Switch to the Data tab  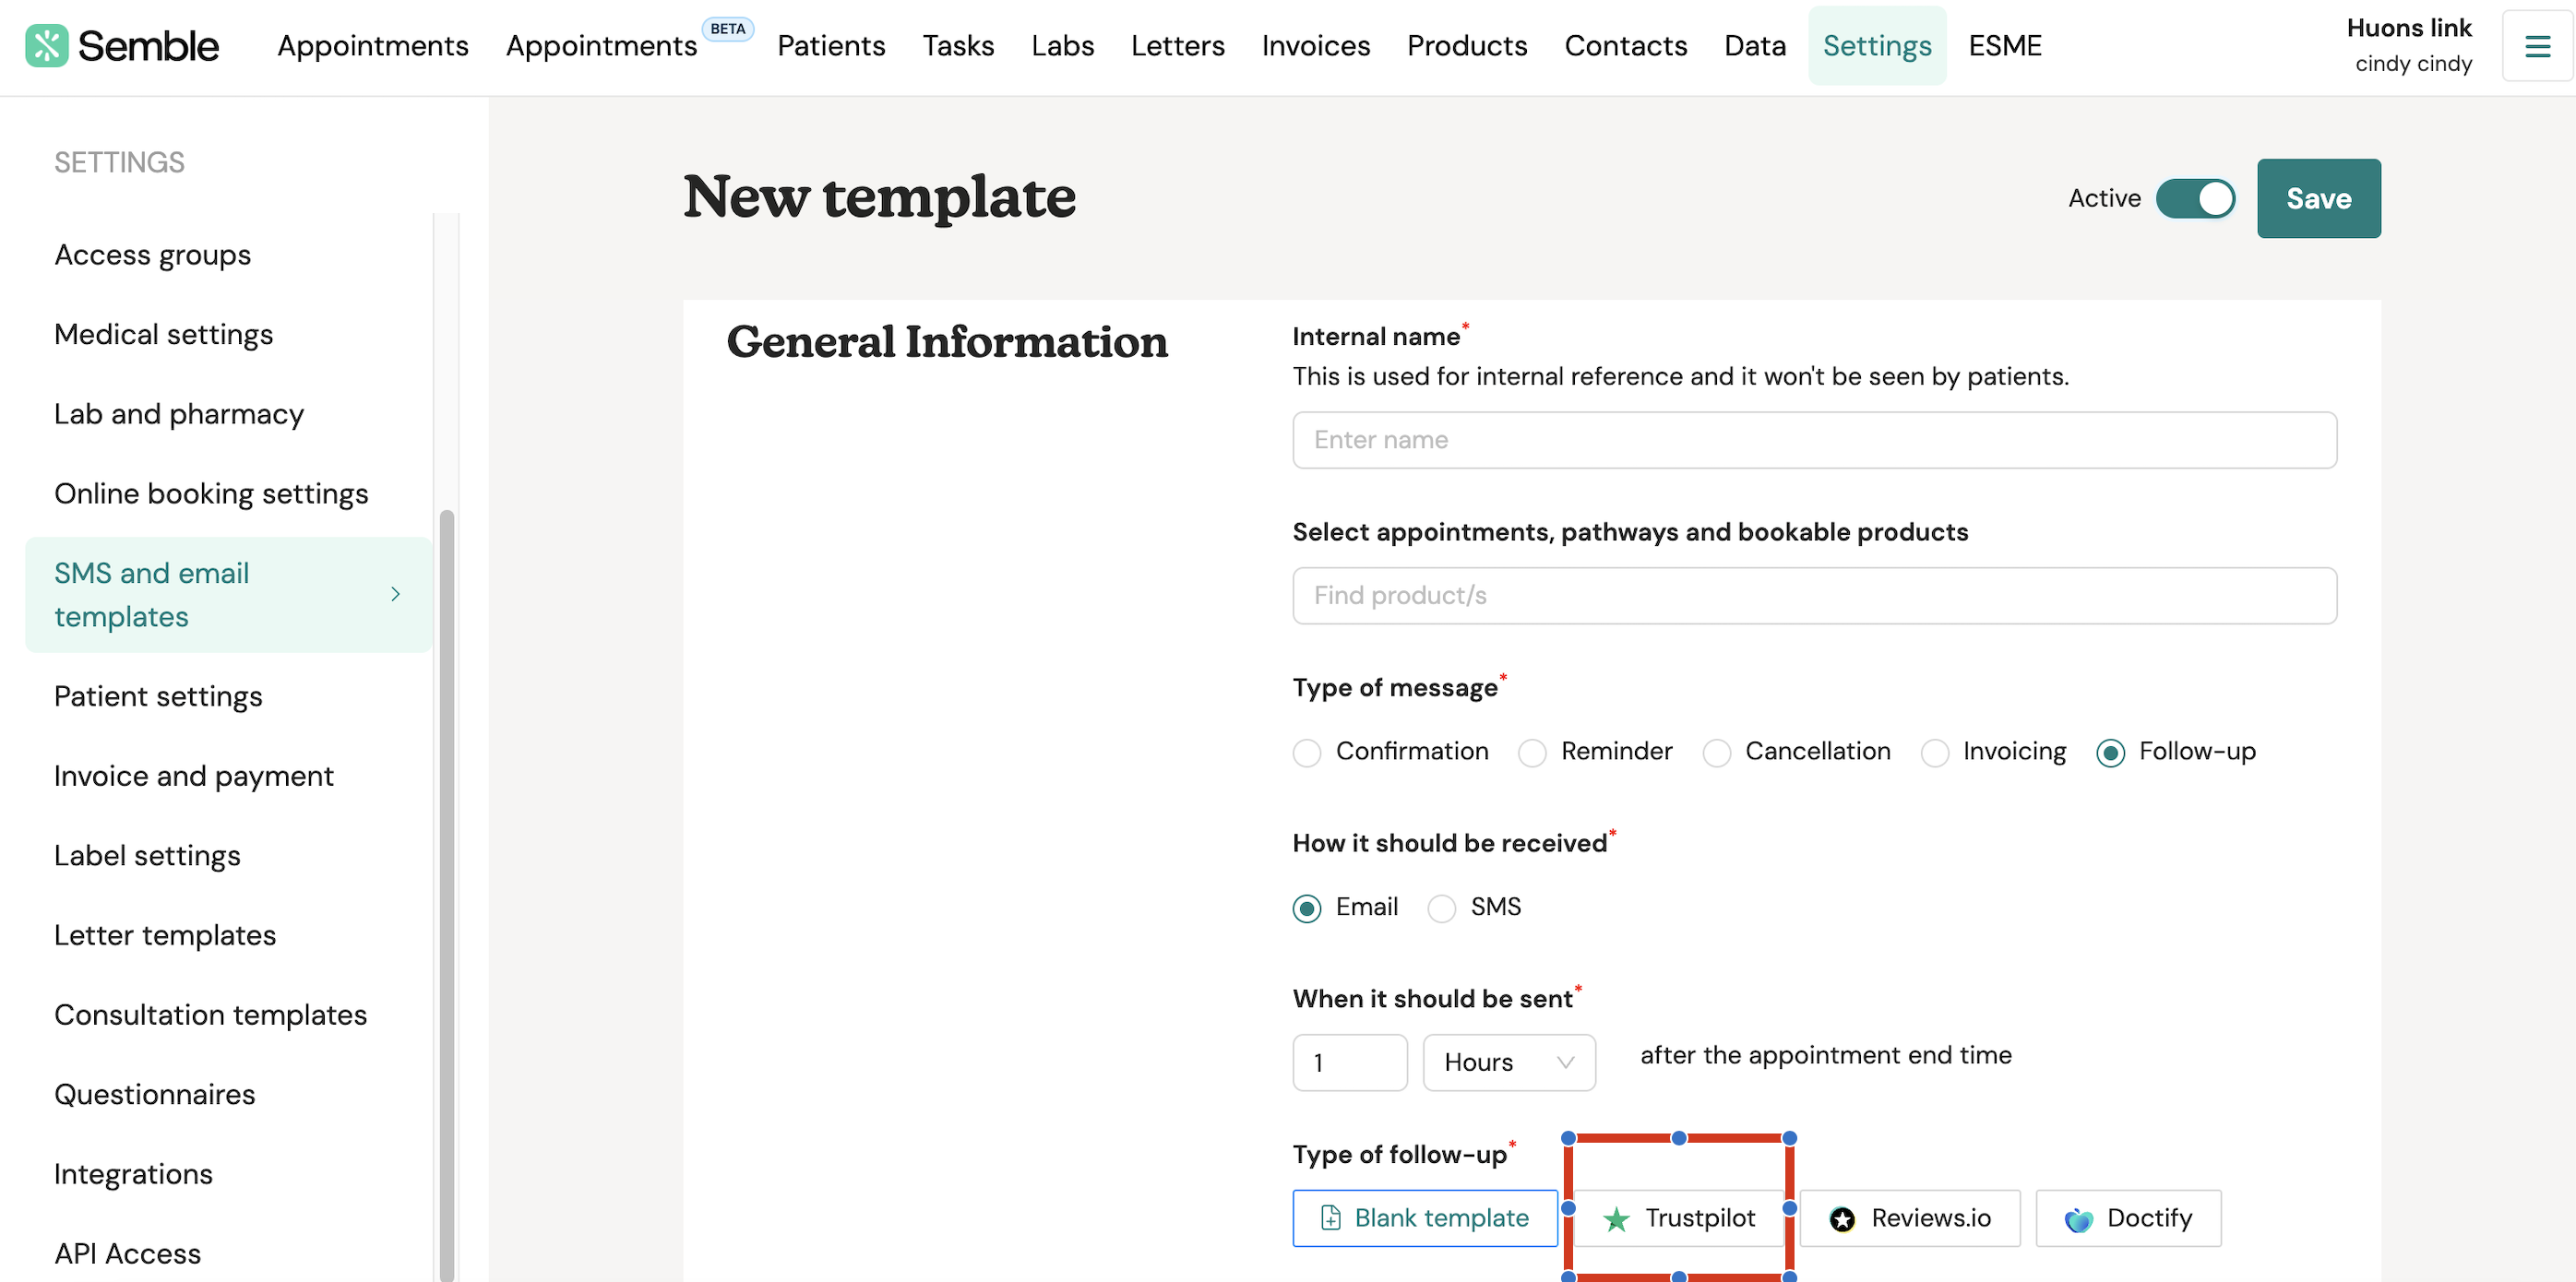coord(1755,46)
